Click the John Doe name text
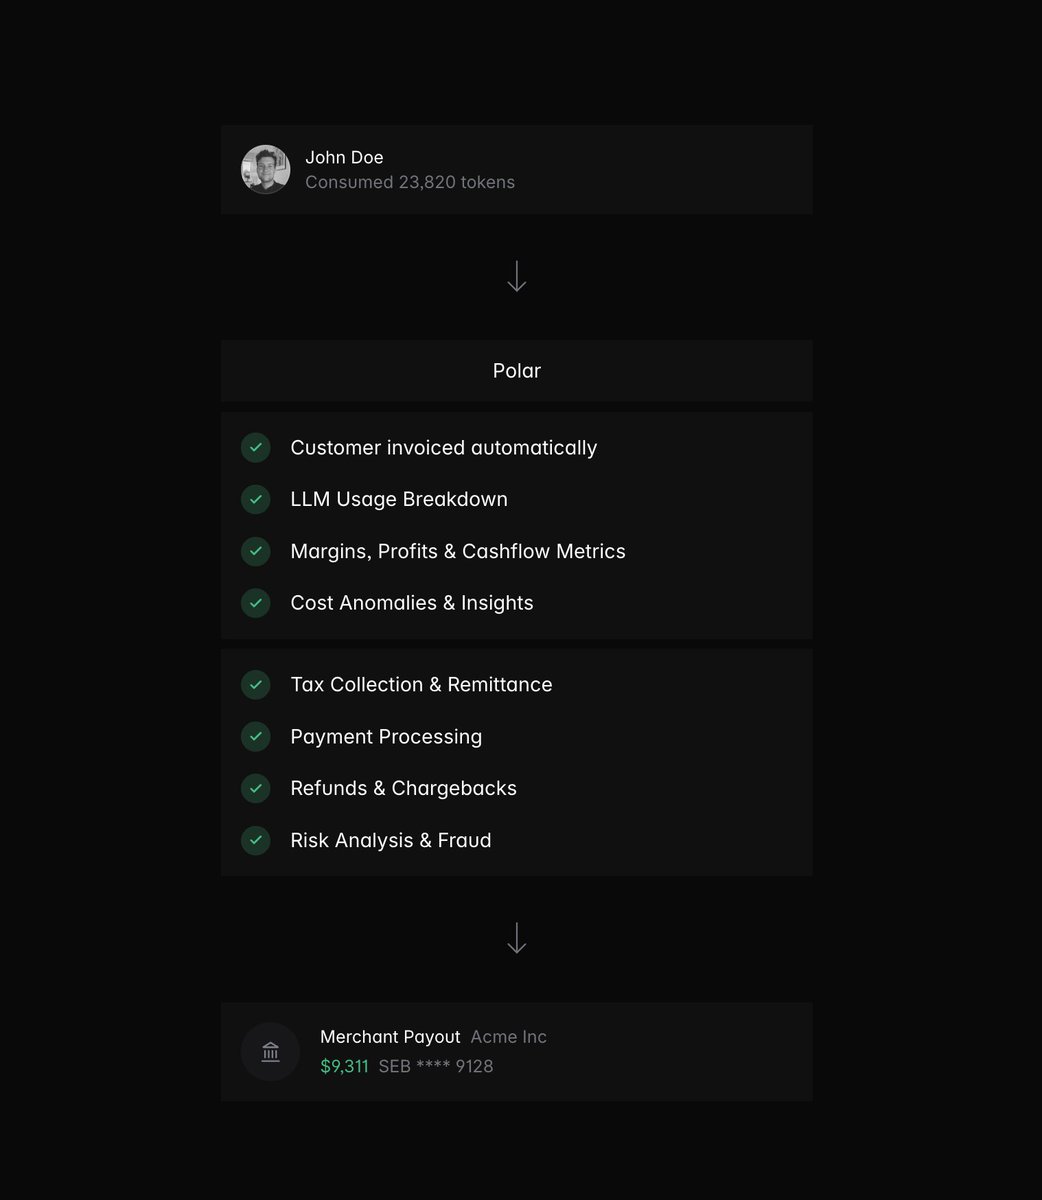Image resolution: width=1042 pixels, height=1200 pixels. tap(344, 157)
